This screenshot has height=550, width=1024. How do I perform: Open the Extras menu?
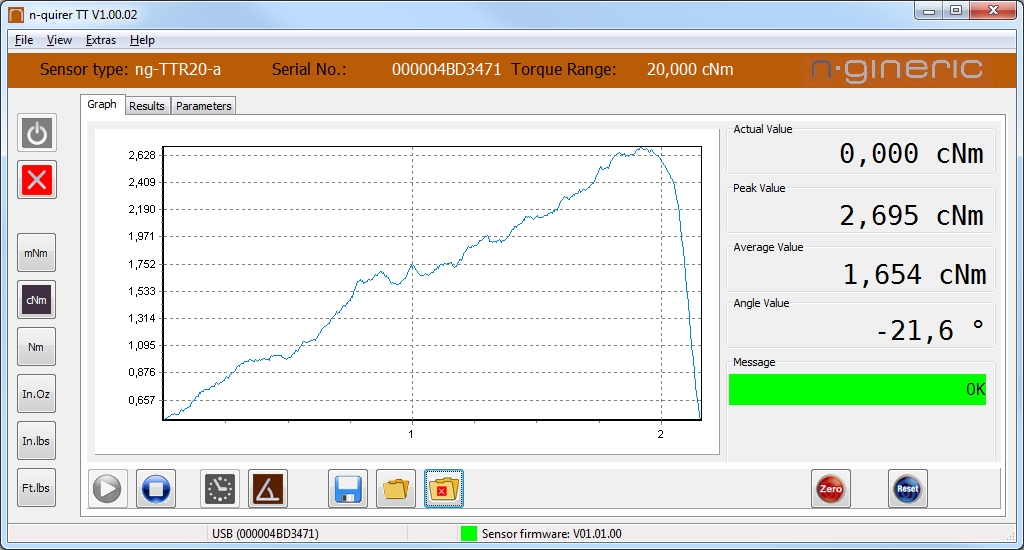[101, 40]
